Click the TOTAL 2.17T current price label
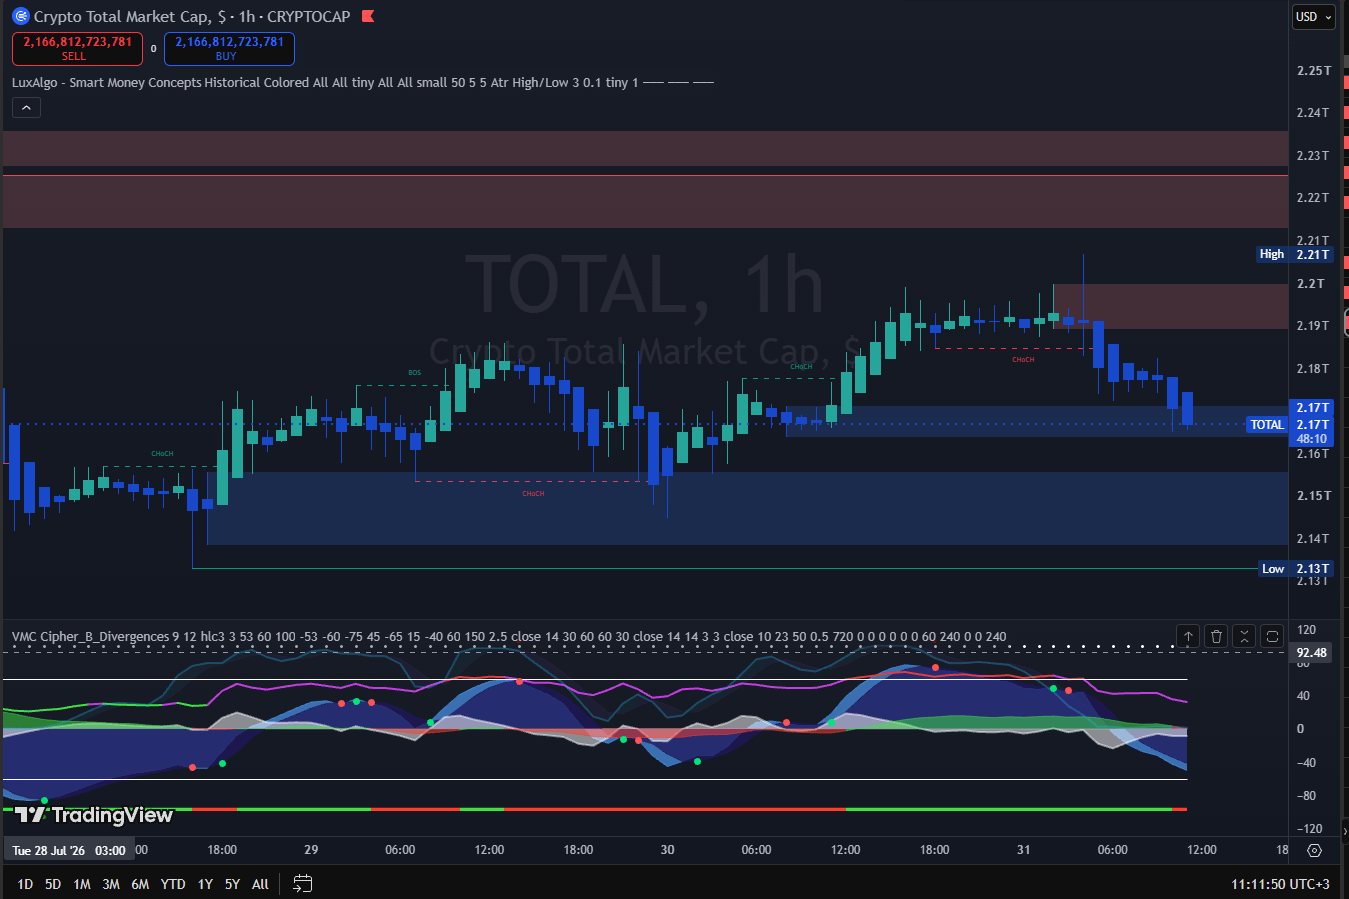Image resolution: width=1349 pixels, height=899 pixels. pos(1291,425)
